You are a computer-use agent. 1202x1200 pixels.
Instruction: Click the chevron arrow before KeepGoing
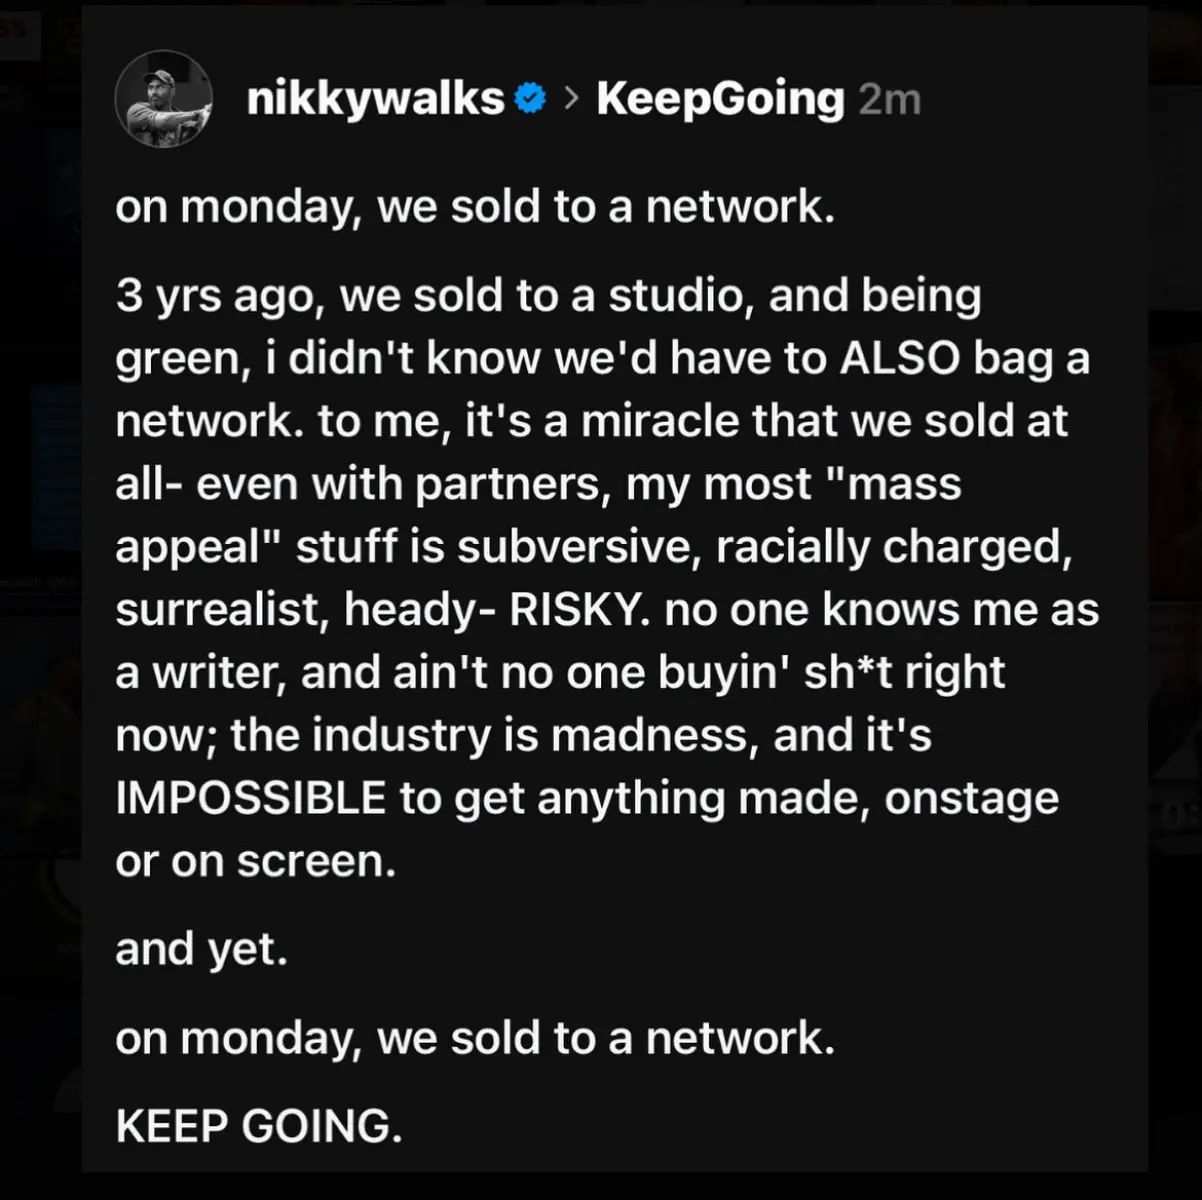click(571, 98)
